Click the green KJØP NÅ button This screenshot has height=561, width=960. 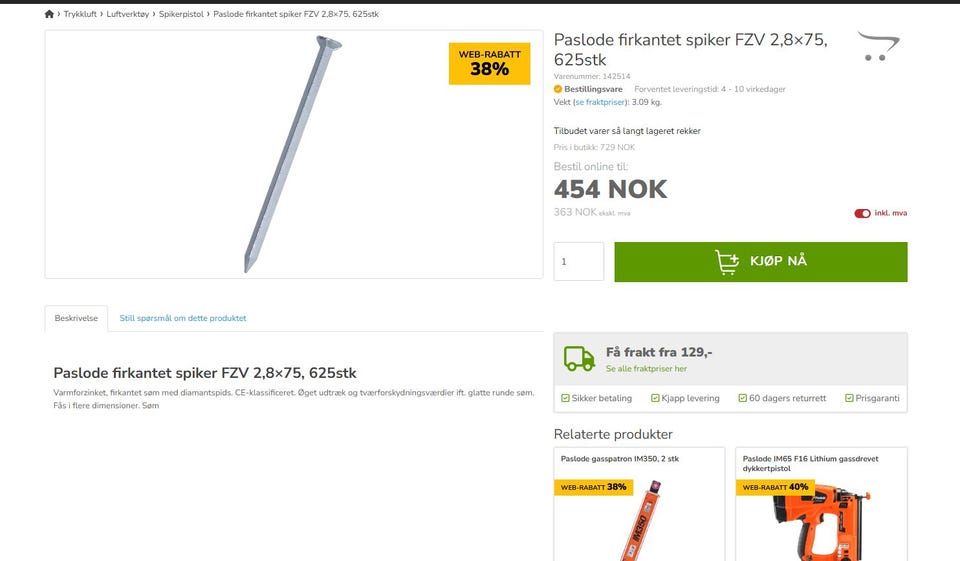pos(760,262)
